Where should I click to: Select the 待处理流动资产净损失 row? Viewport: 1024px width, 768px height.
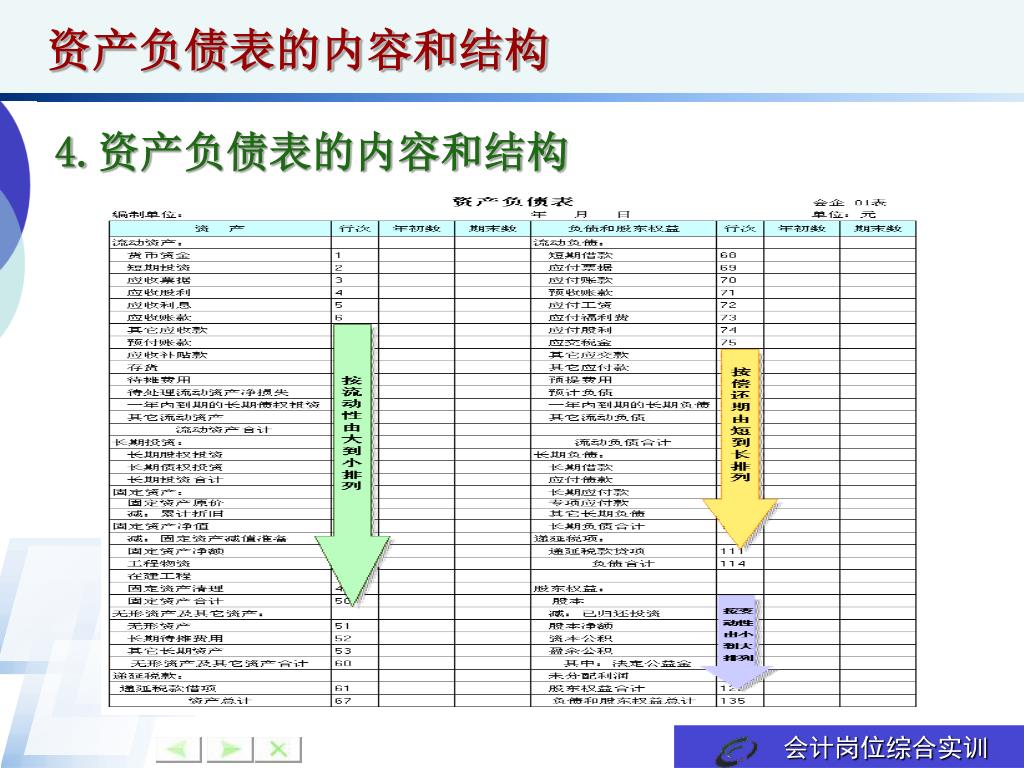point(208,392)
